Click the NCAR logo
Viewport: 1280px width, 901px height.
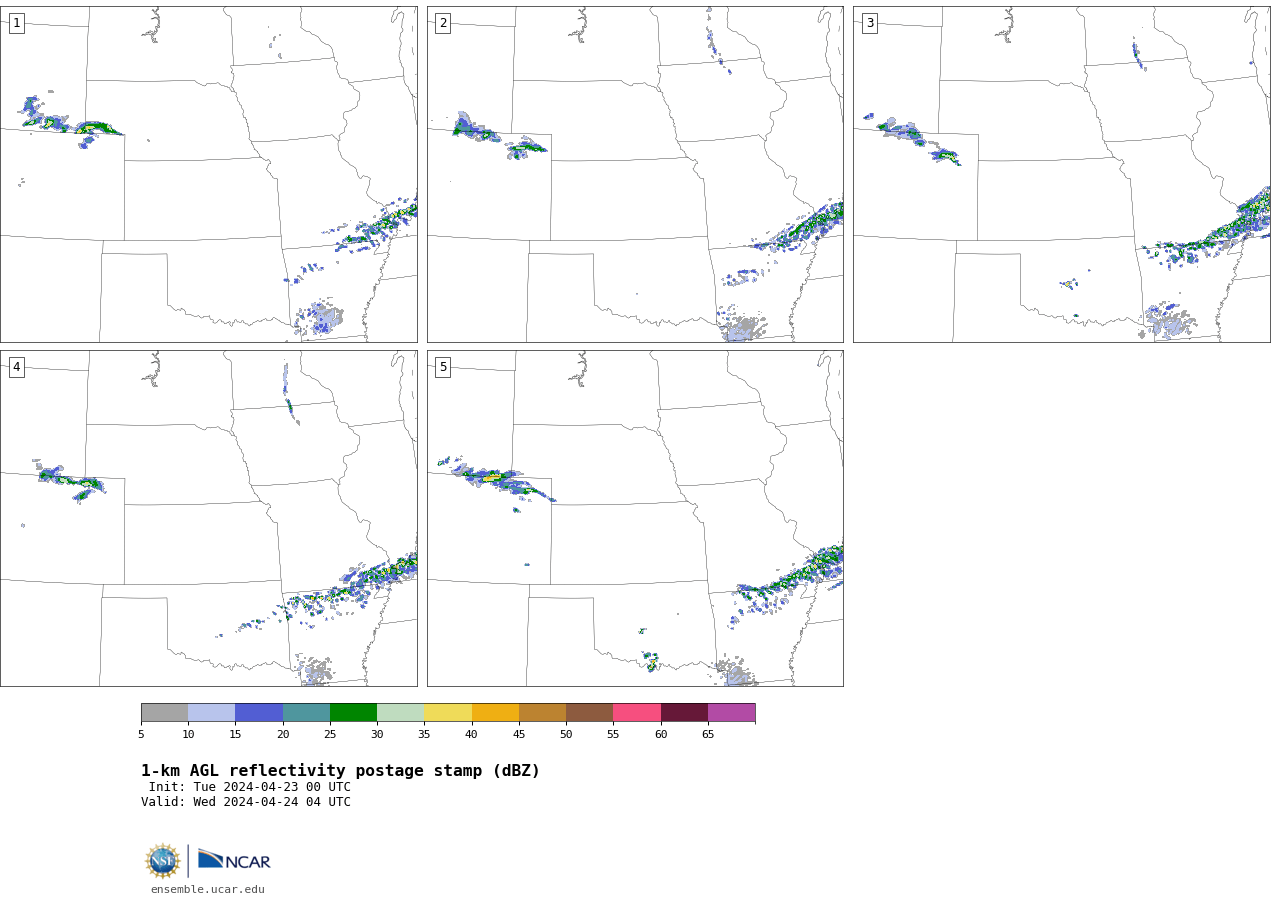(234, 860)
